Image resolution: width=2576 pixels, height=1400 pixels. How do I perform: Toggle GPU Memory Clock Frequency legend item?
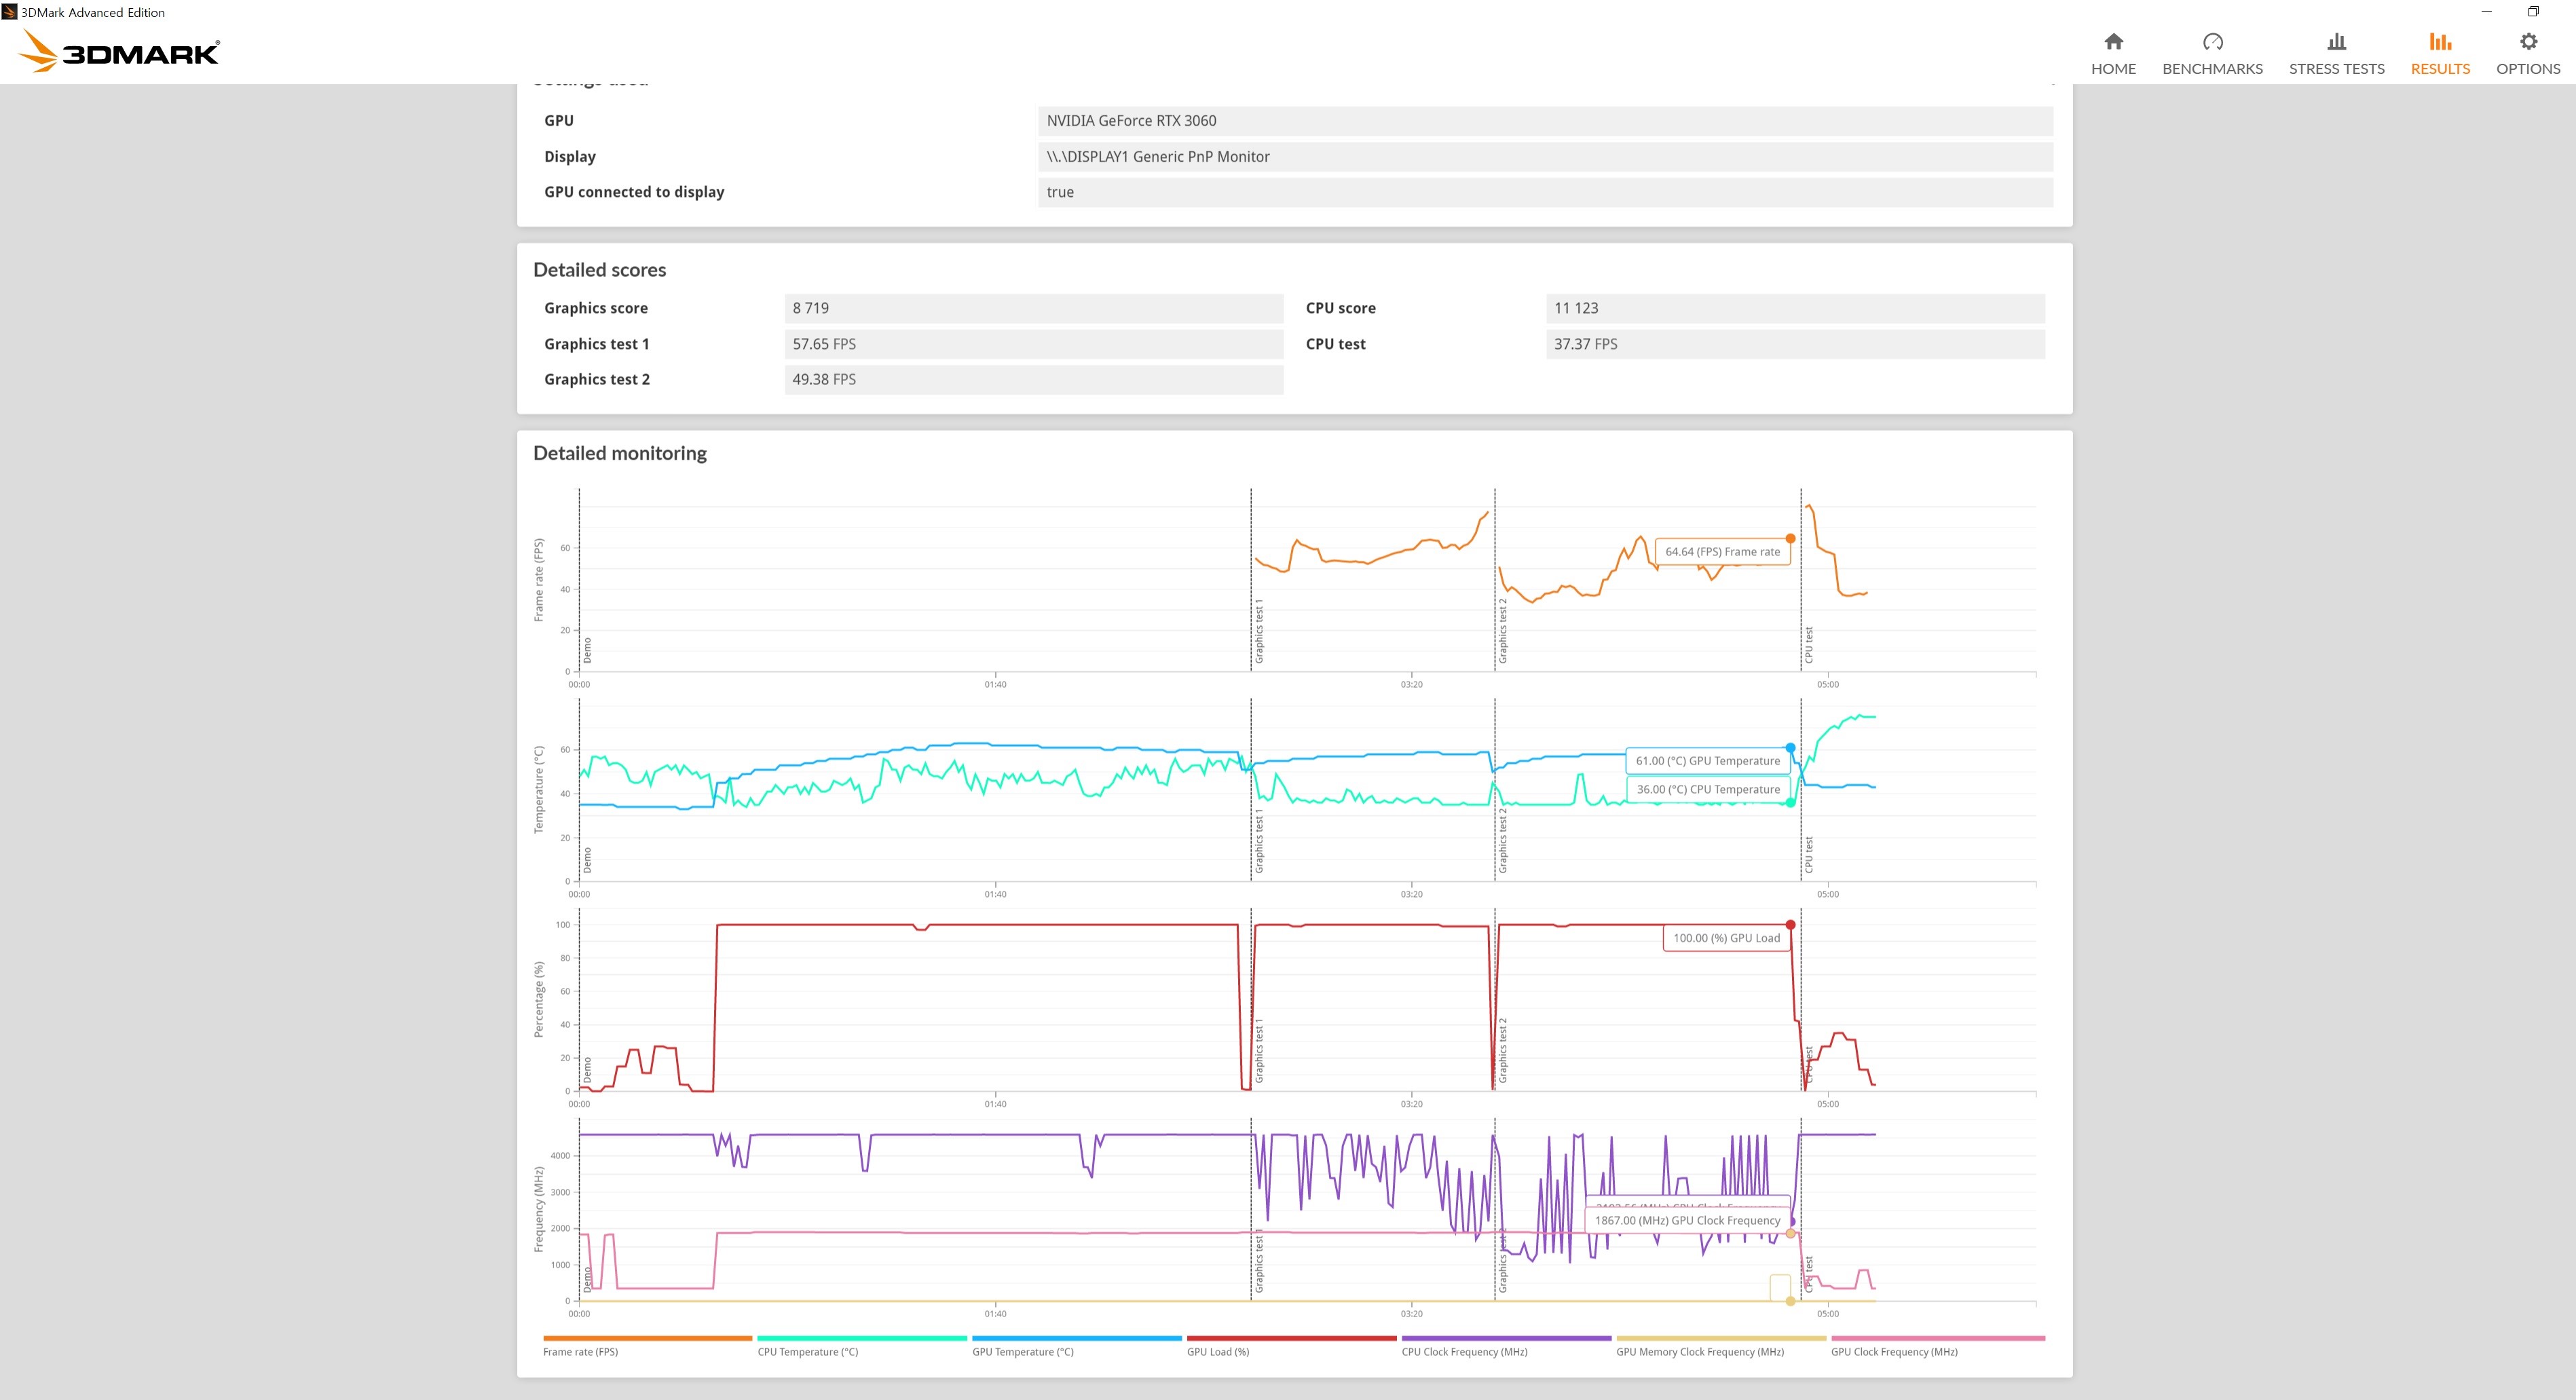pyautogui.click(x=1720, y=1346)
